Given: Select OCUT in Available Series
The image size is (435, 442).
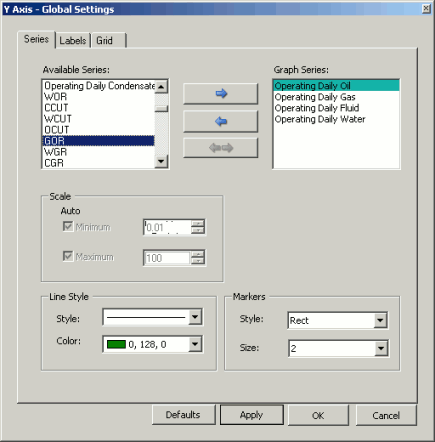Looking at the screenshot, I should click(99, 130).
